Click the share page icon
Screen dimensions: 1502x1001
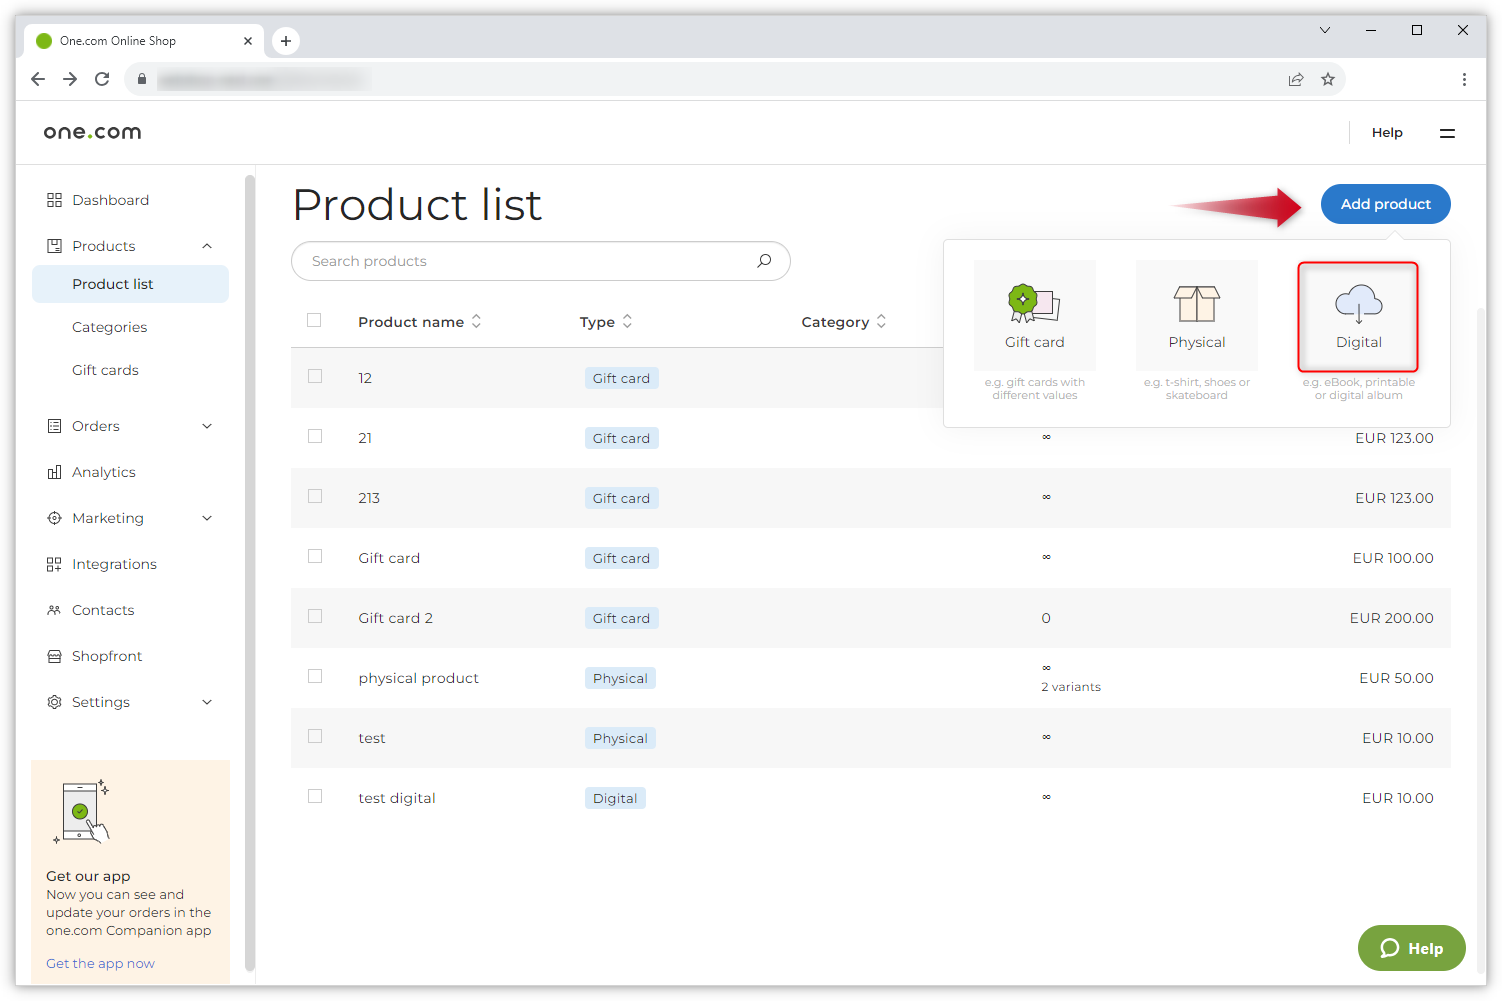click(1296, 79)
